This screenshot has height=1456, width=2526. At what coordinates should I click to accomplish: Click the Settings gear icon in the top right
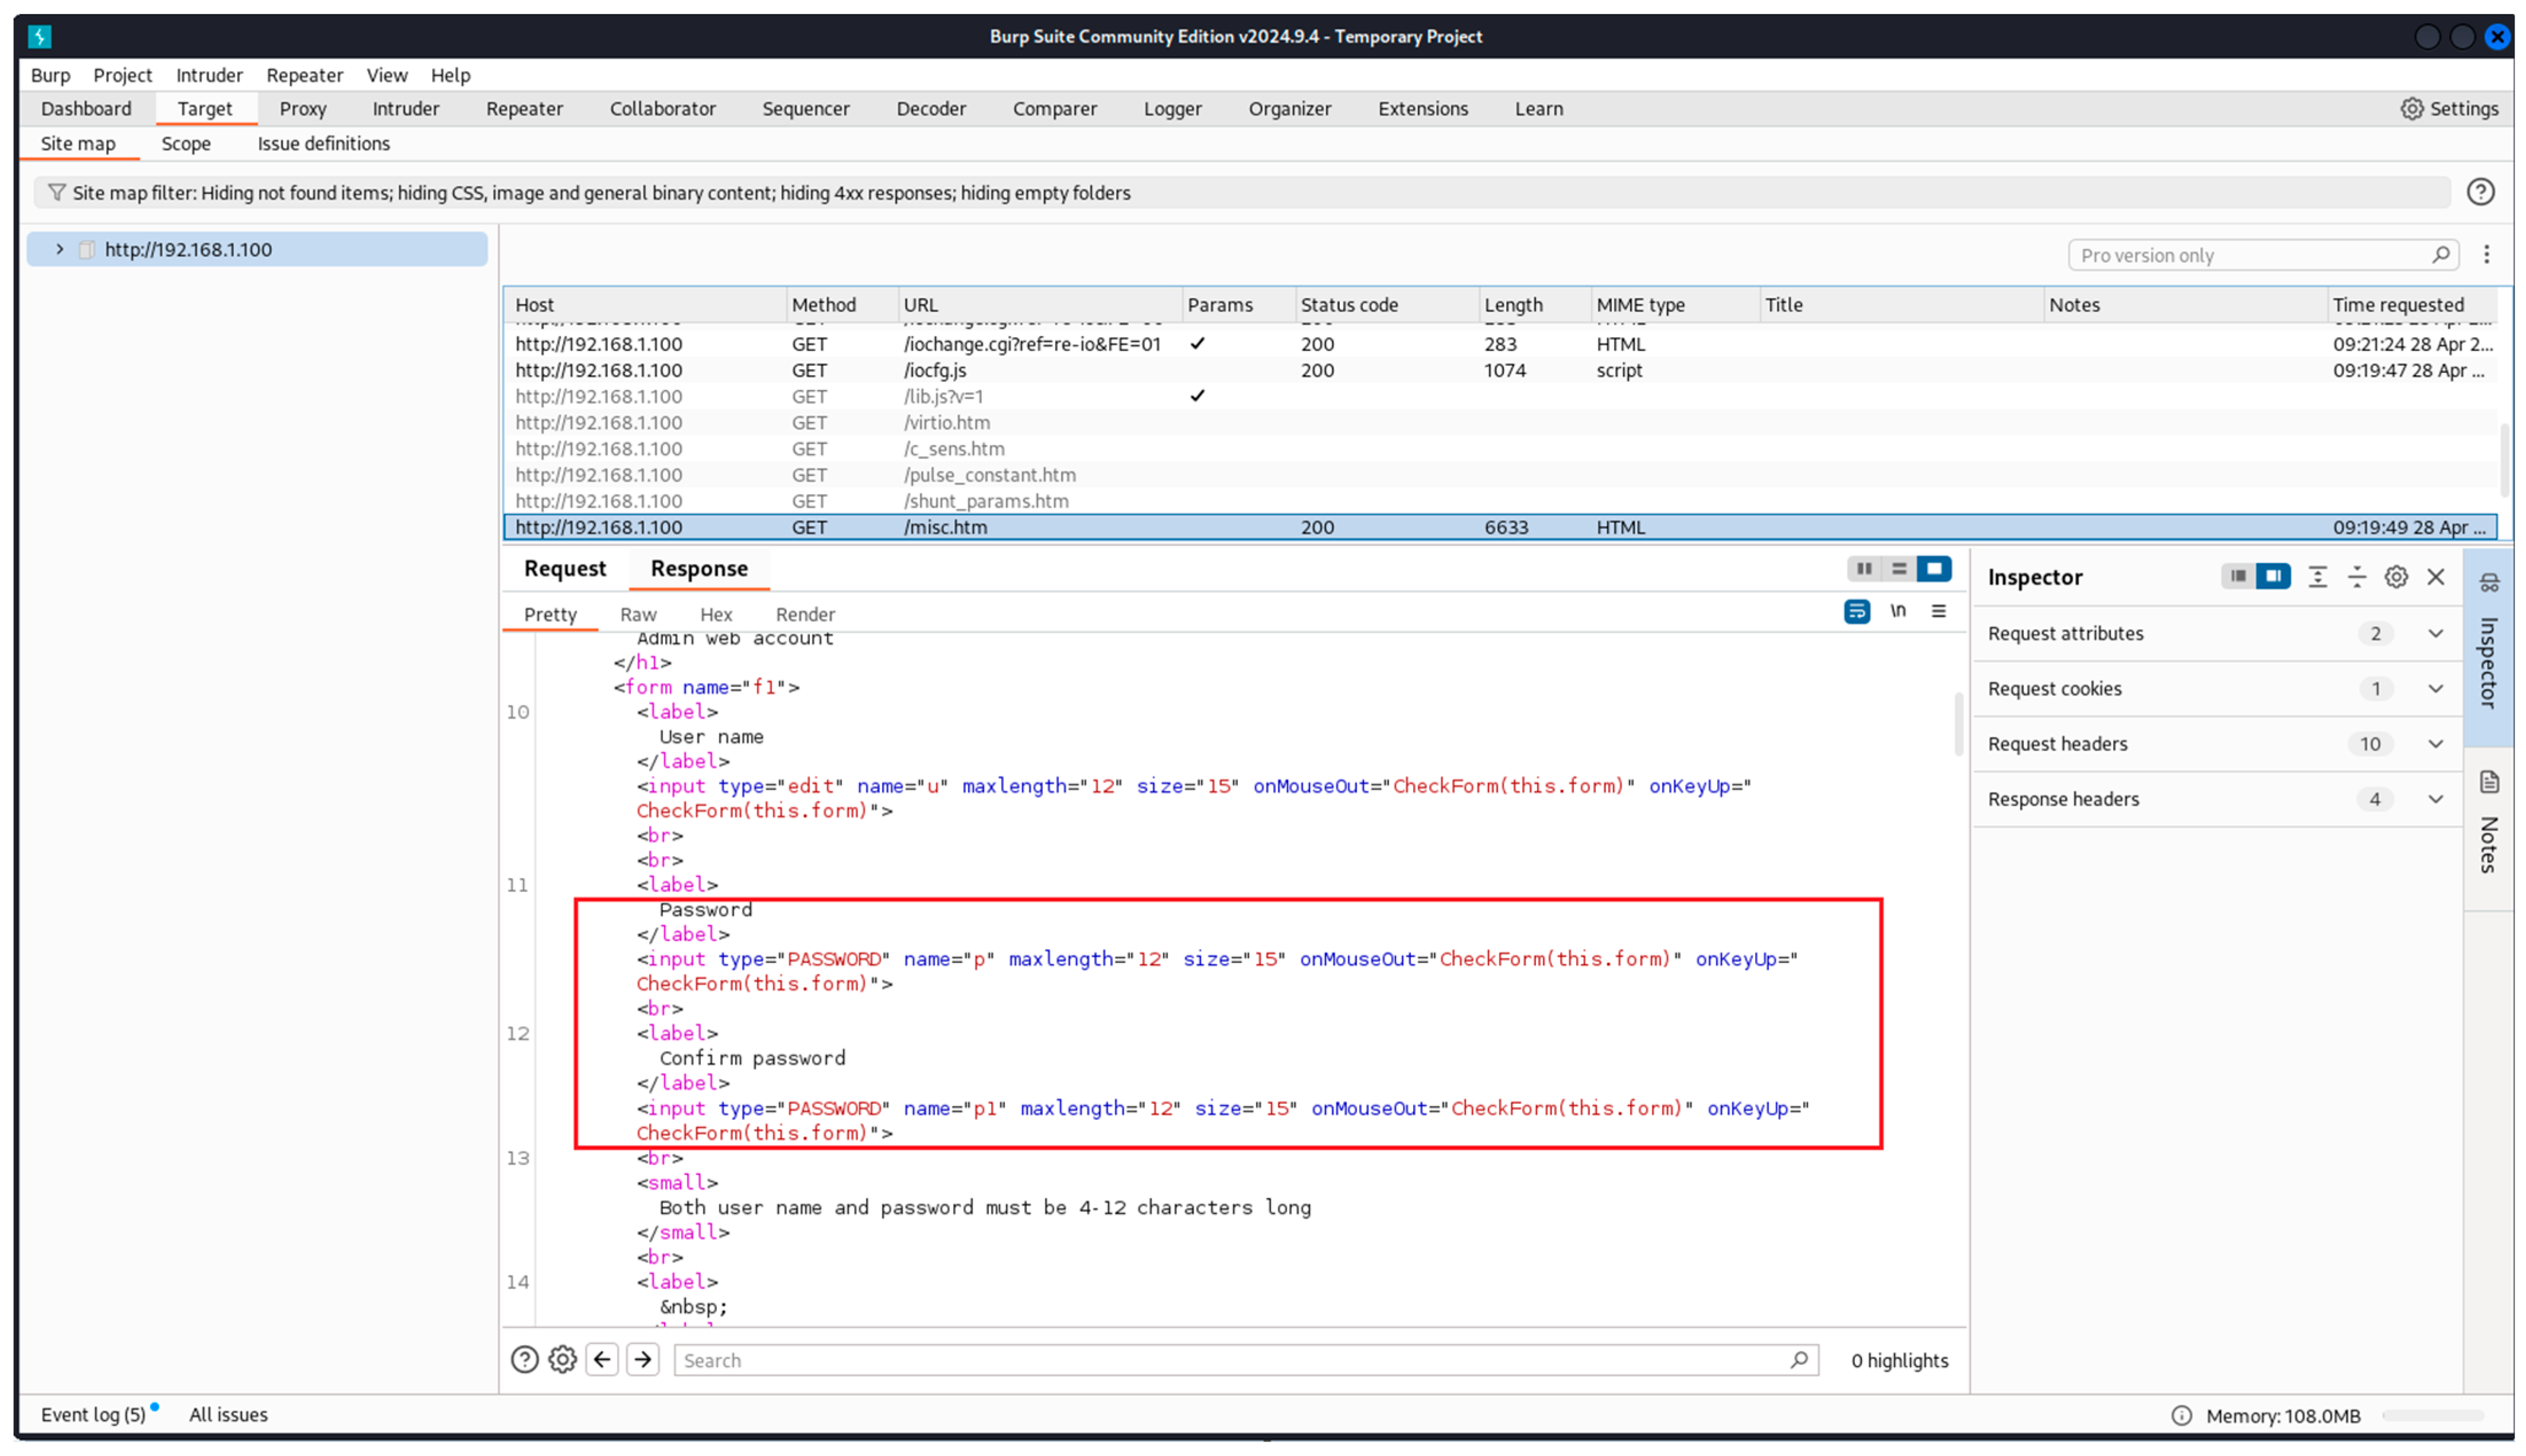click(2411, 108)
